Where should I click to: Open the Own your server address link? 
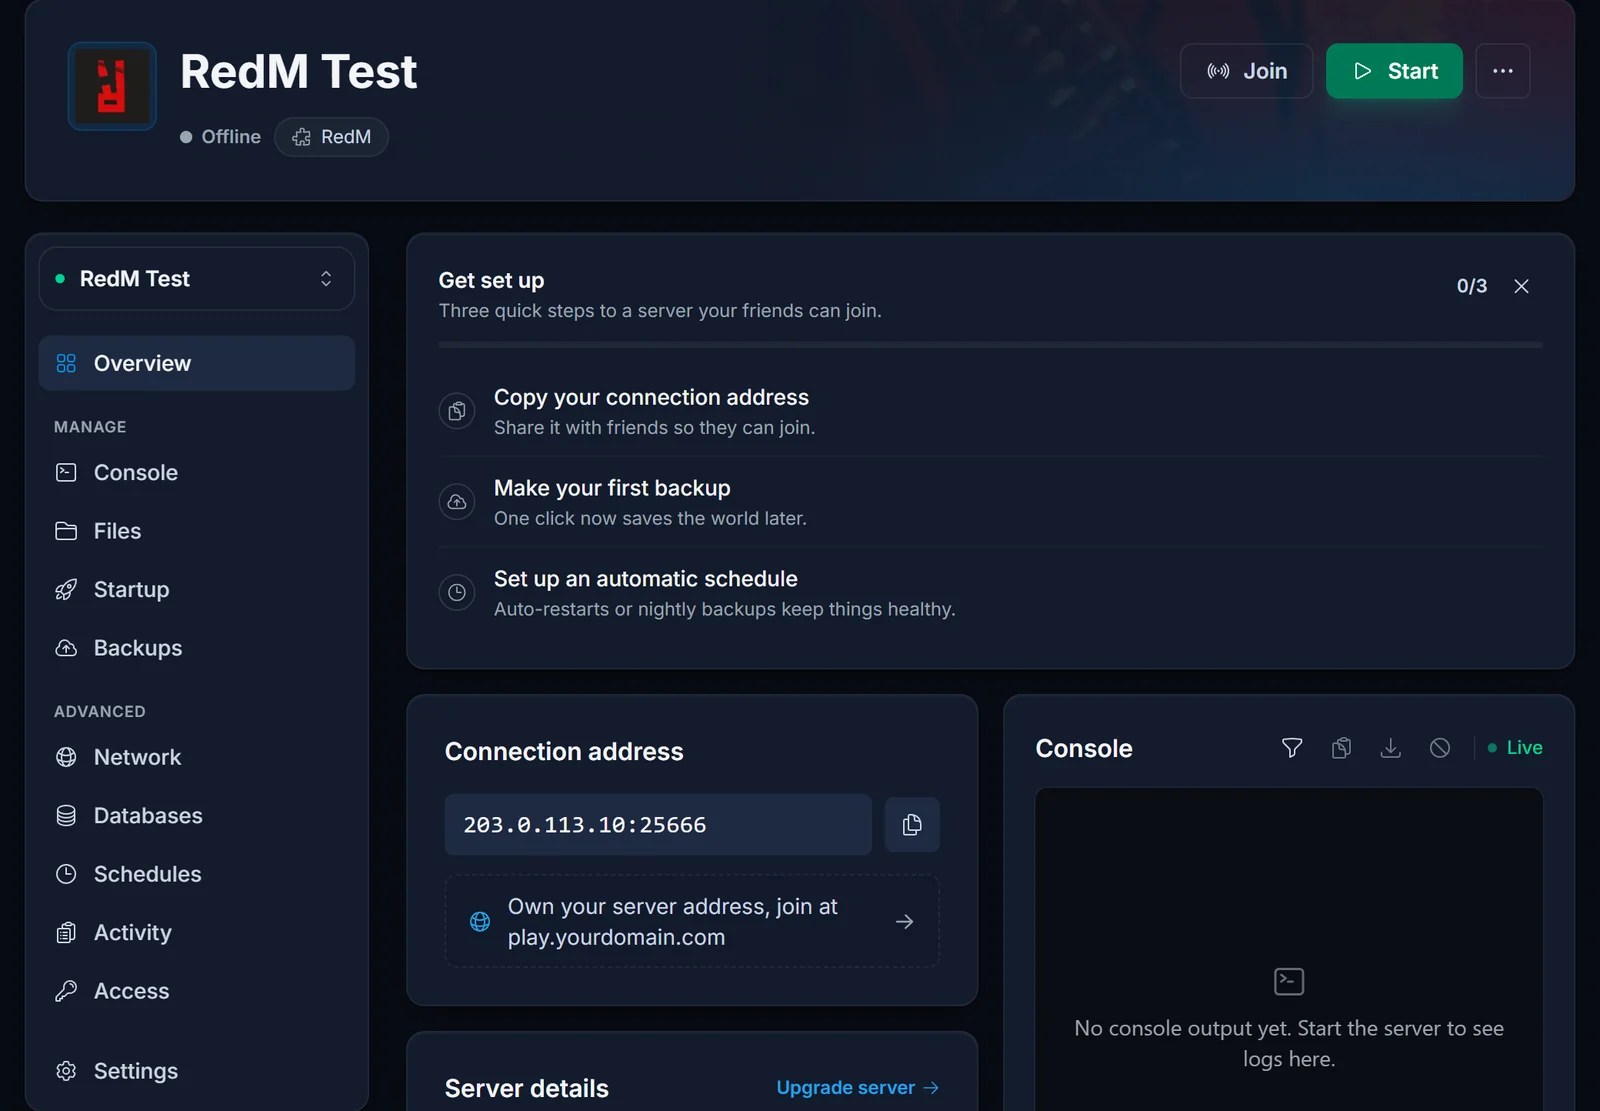[x=692, y=921]
